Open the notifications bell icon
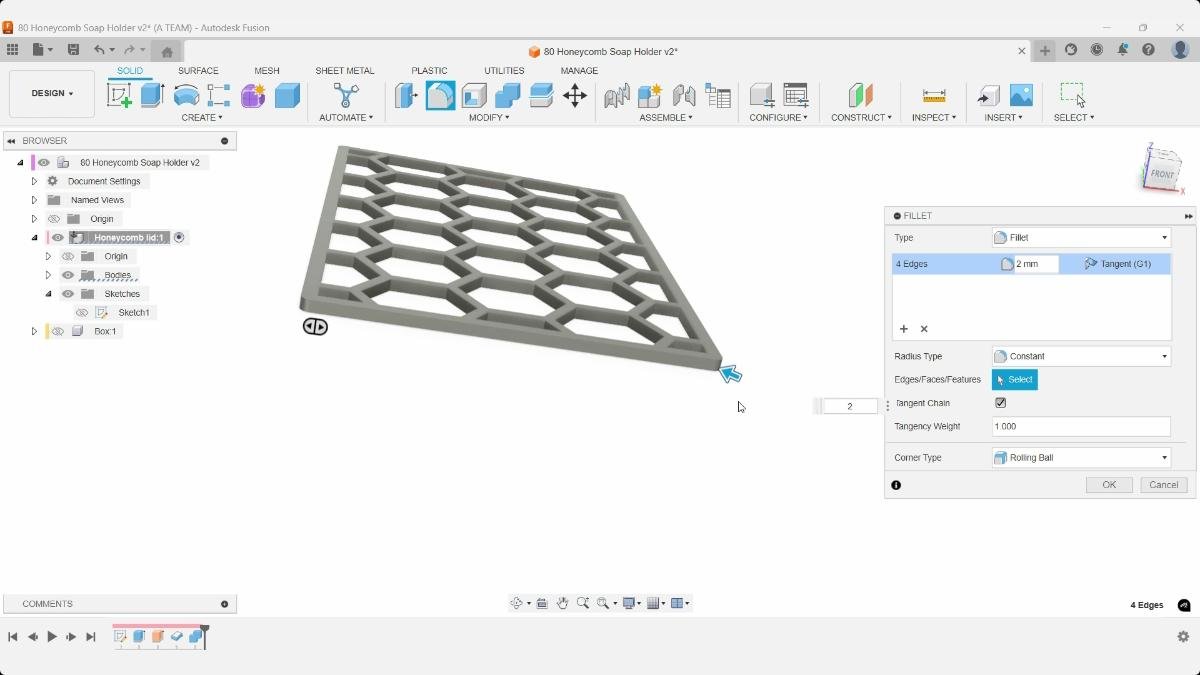1200x675 pixels. [x=1123, y=50]
